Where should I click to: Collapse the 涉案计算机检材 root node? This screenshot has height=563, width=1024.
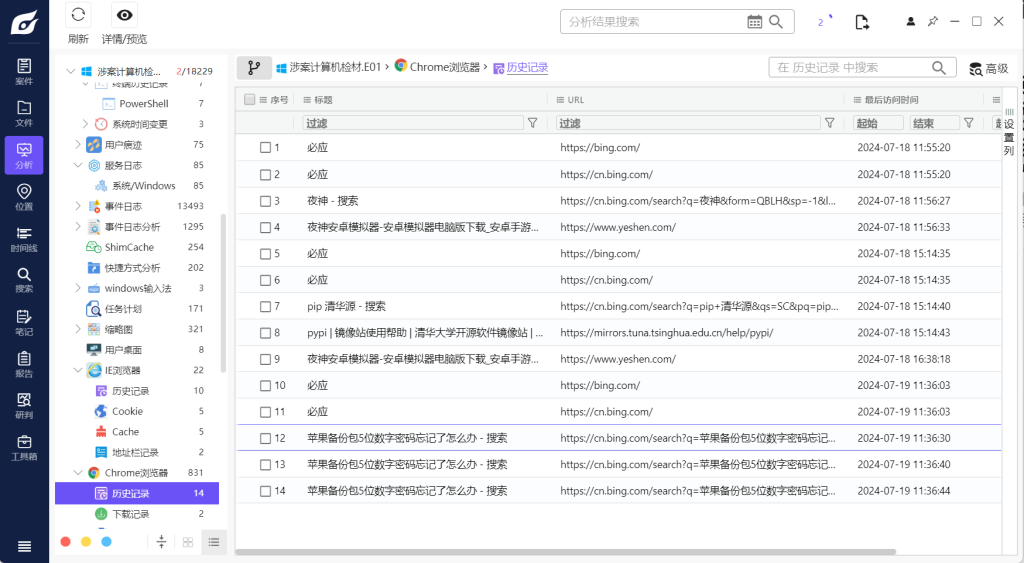(x=71, y=71)
